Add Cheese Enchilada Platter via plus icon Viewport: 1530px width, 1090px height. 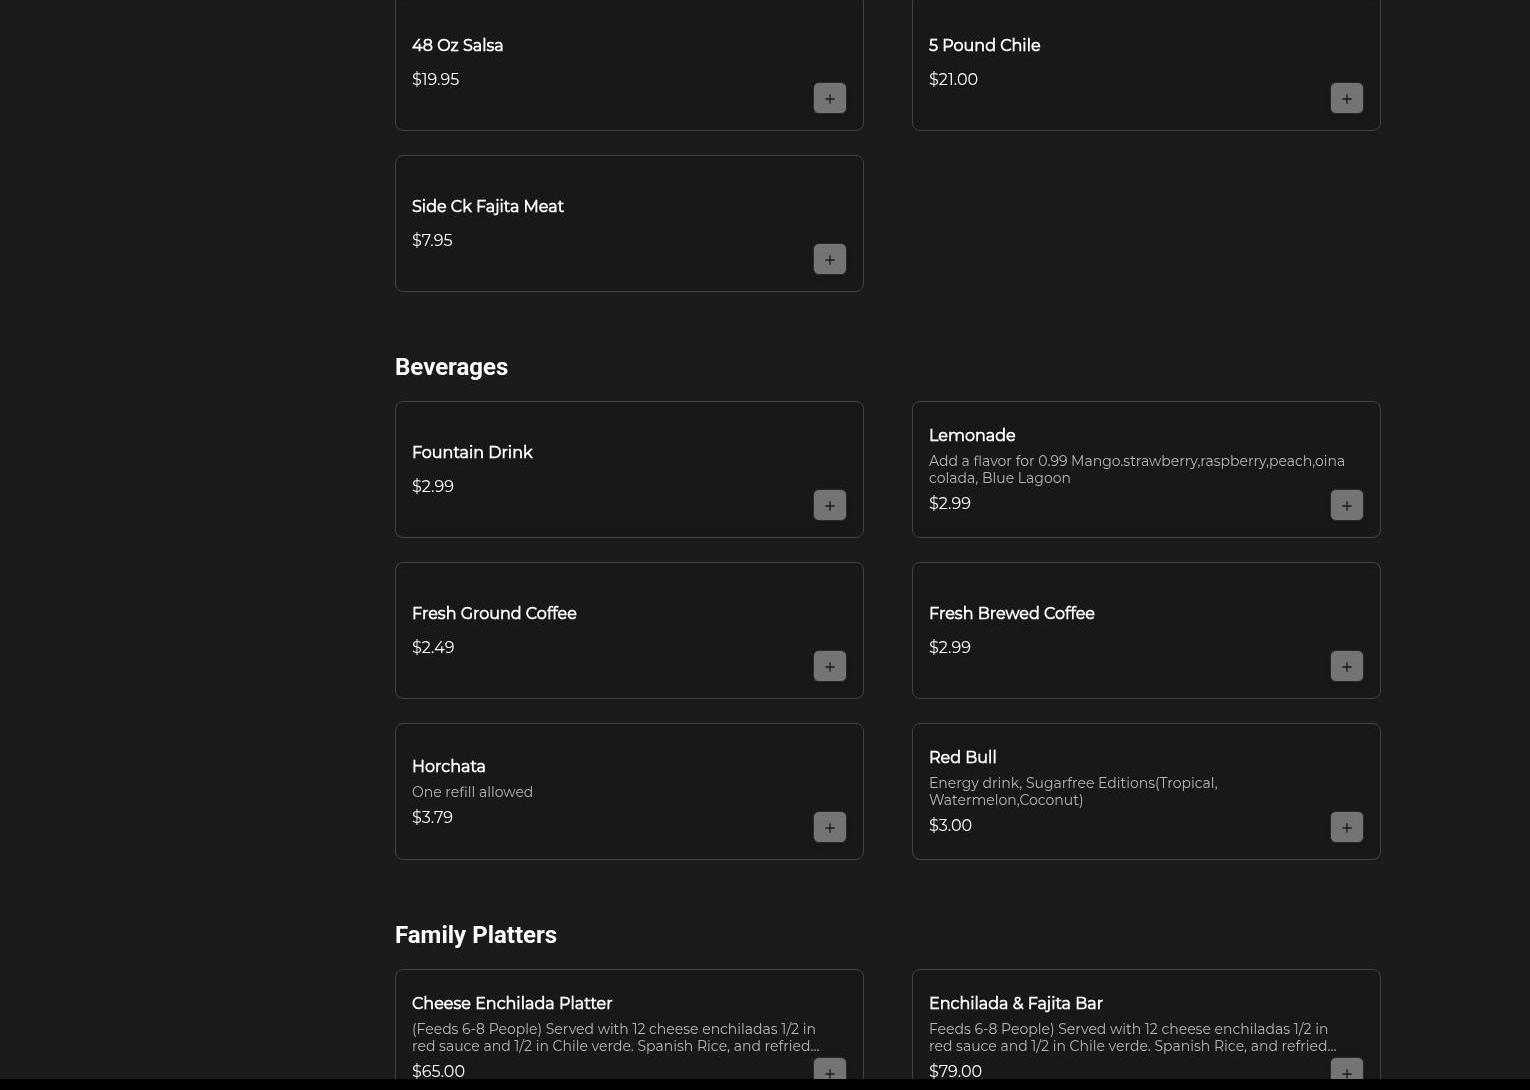(x=829, y=1070)
